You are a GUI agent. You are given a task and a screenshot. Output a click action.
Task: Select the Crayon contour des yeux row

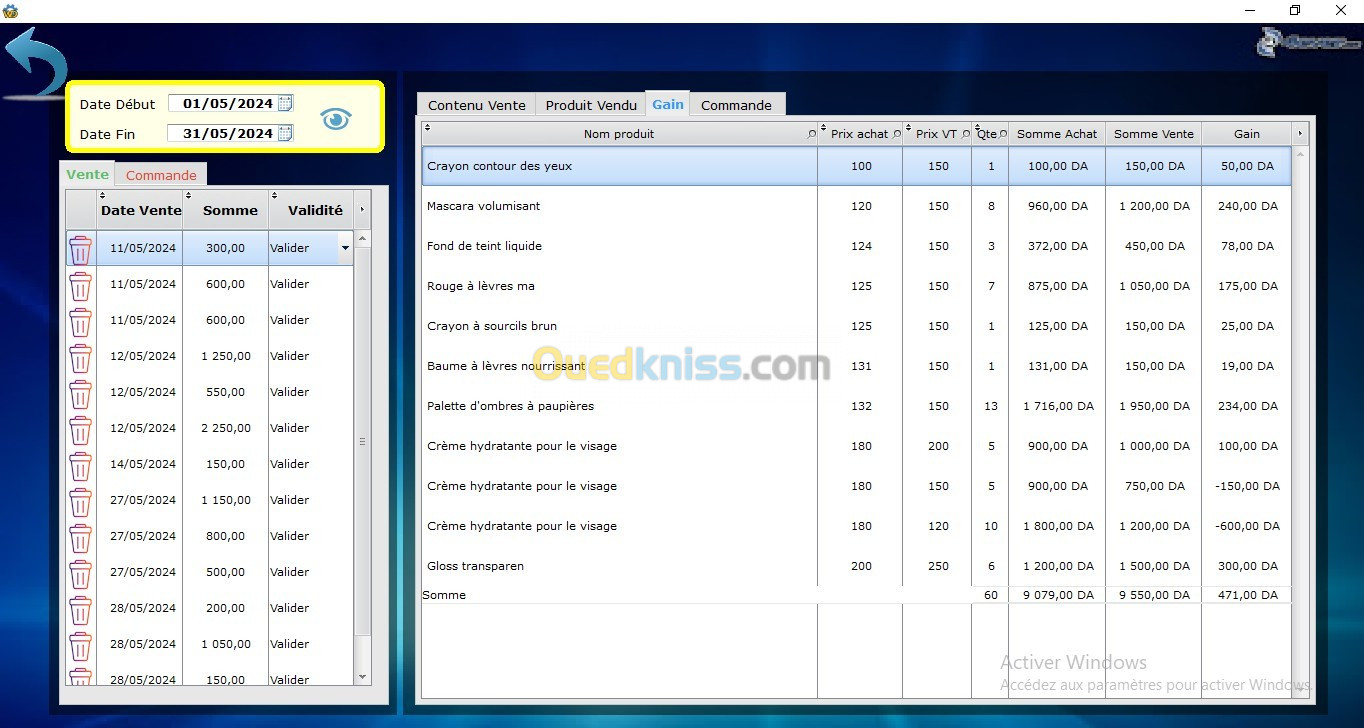point(857,166)
